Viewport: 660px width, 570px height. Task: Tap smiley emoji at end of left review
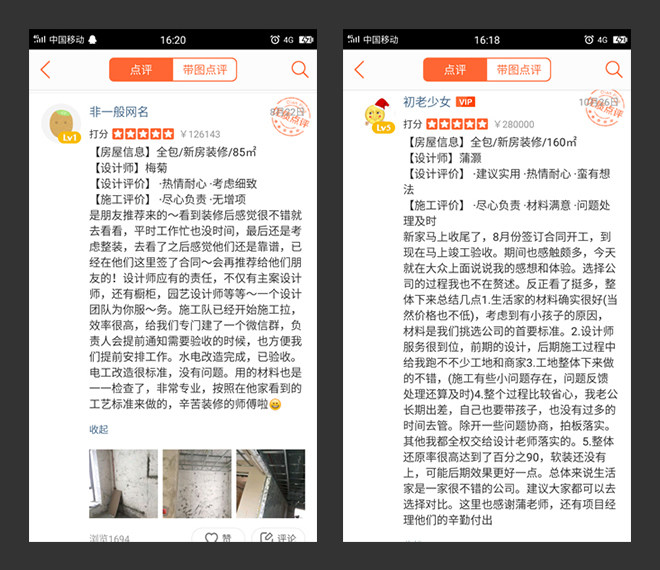(x=275, y=404)
